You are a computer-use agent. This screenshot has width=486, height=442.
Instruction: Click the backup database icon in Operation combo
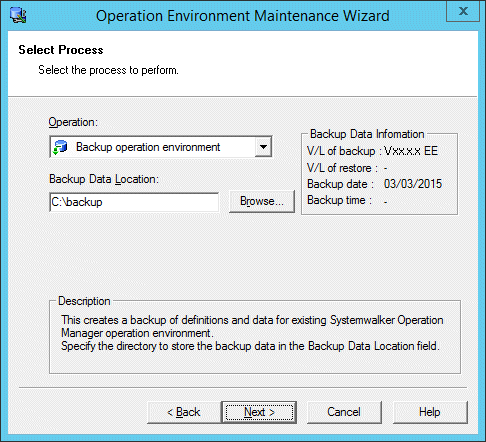pyautogui.click(x=60, y=147)
